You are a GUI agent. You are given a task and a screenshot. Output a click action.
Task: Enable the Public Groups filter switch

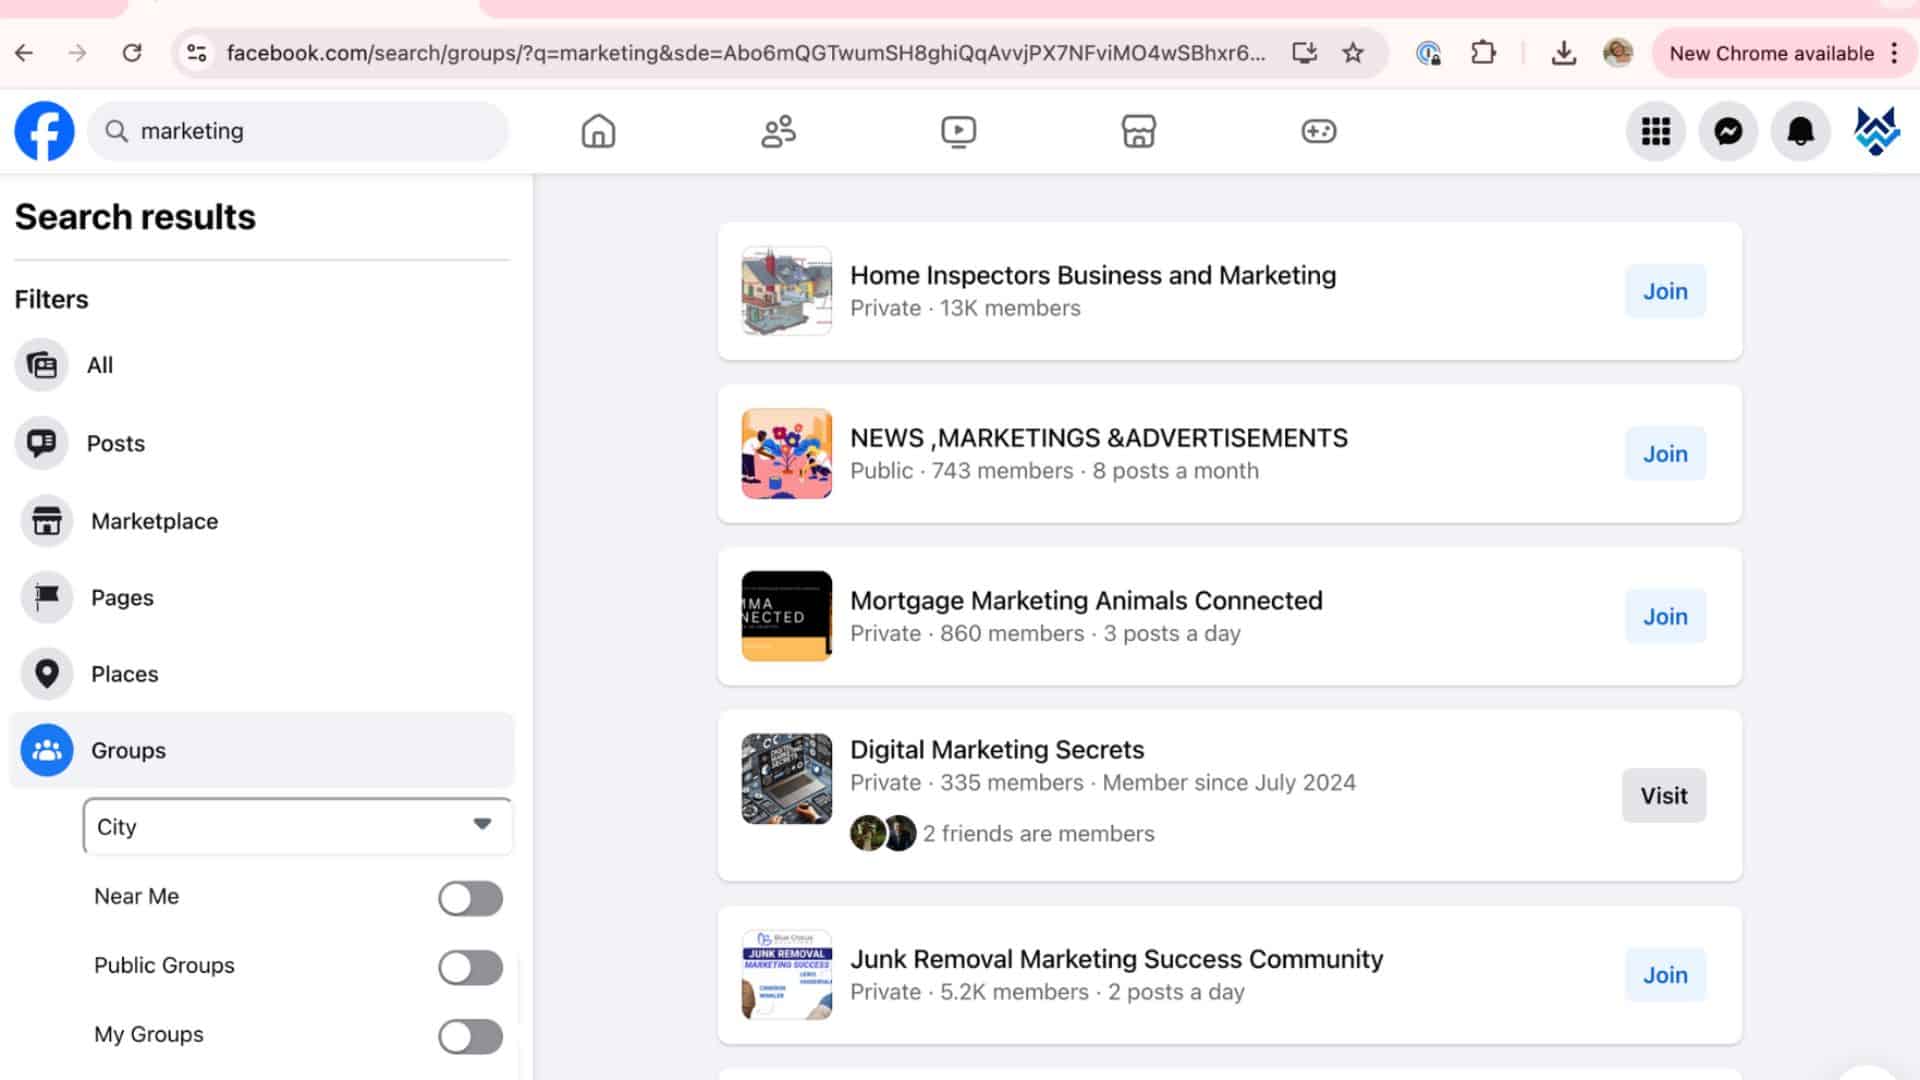470,967
